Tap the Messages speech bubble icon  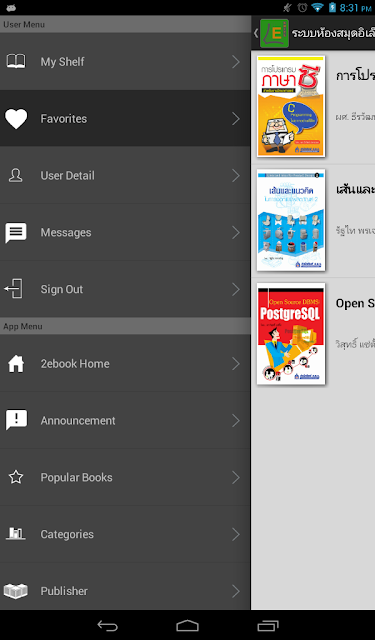16,233
